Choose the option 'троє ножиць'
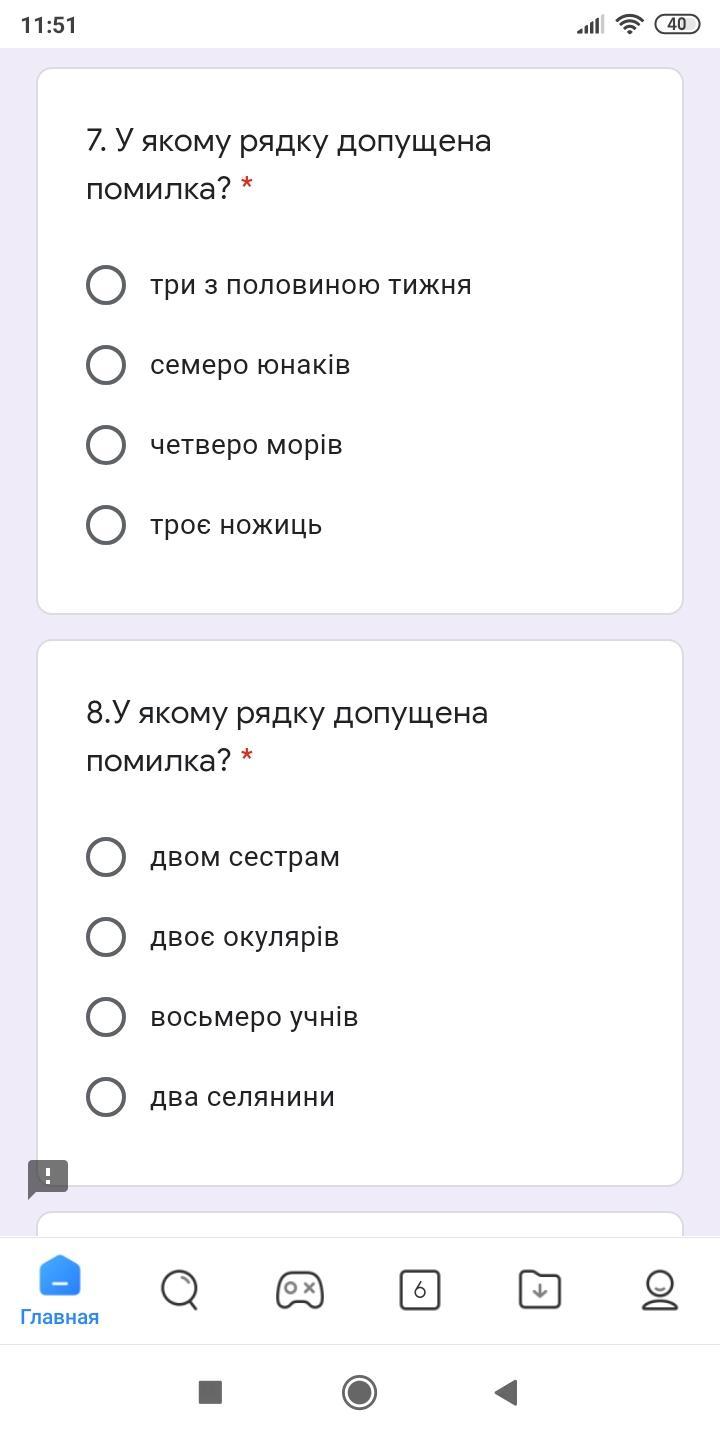Viewport: 720px width, 1440px height. click(x=106, y=525)
